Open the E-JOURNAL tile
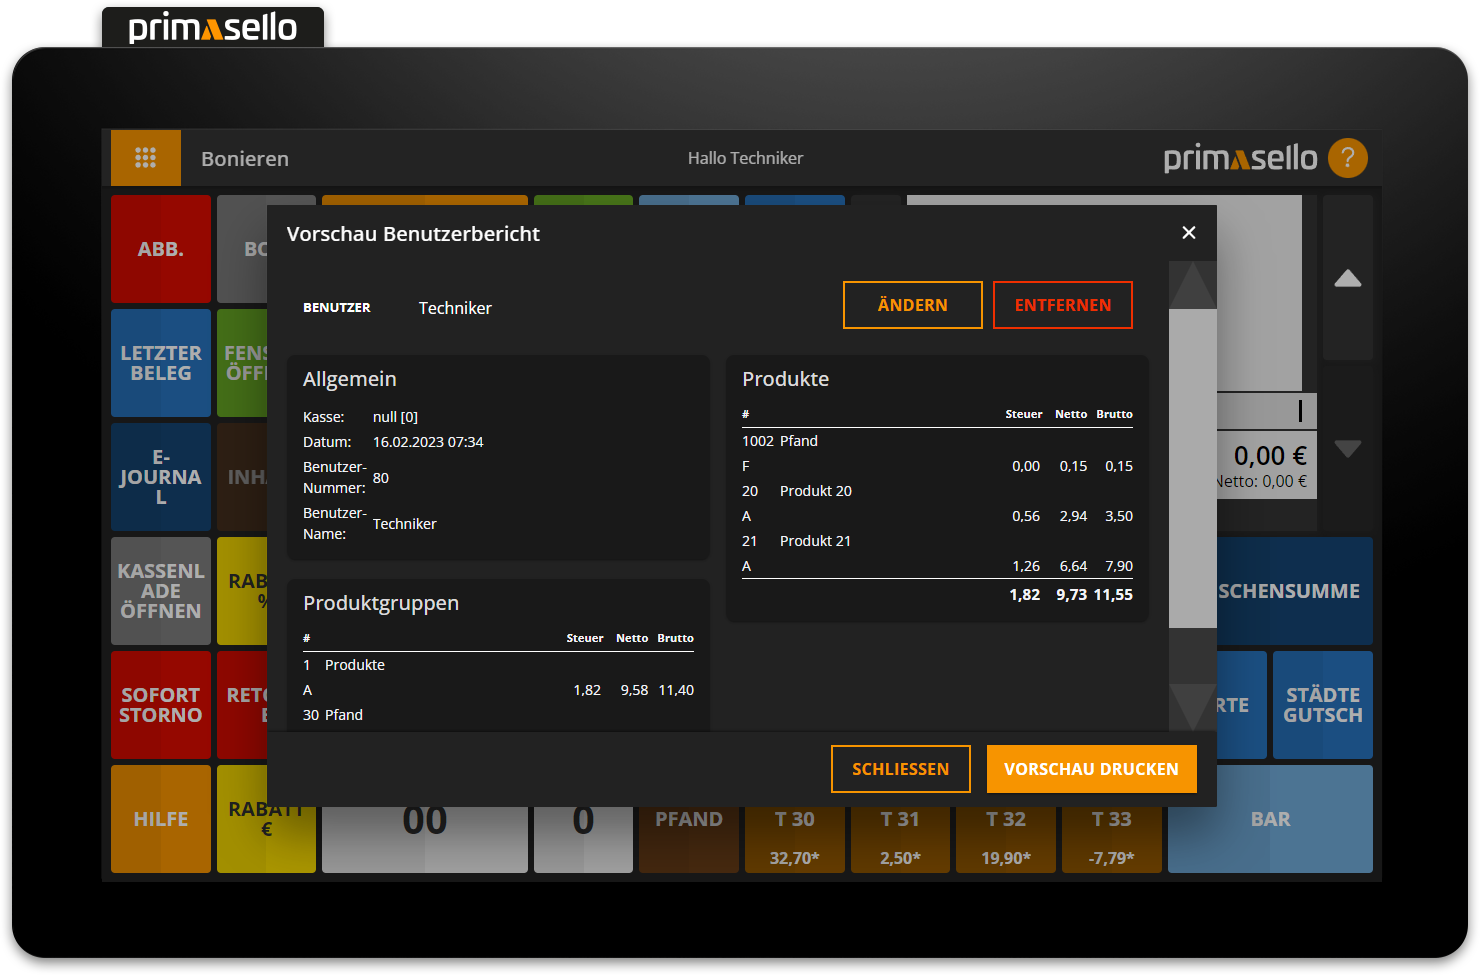This screenshot has width=1480, height=975. point(161,477)
